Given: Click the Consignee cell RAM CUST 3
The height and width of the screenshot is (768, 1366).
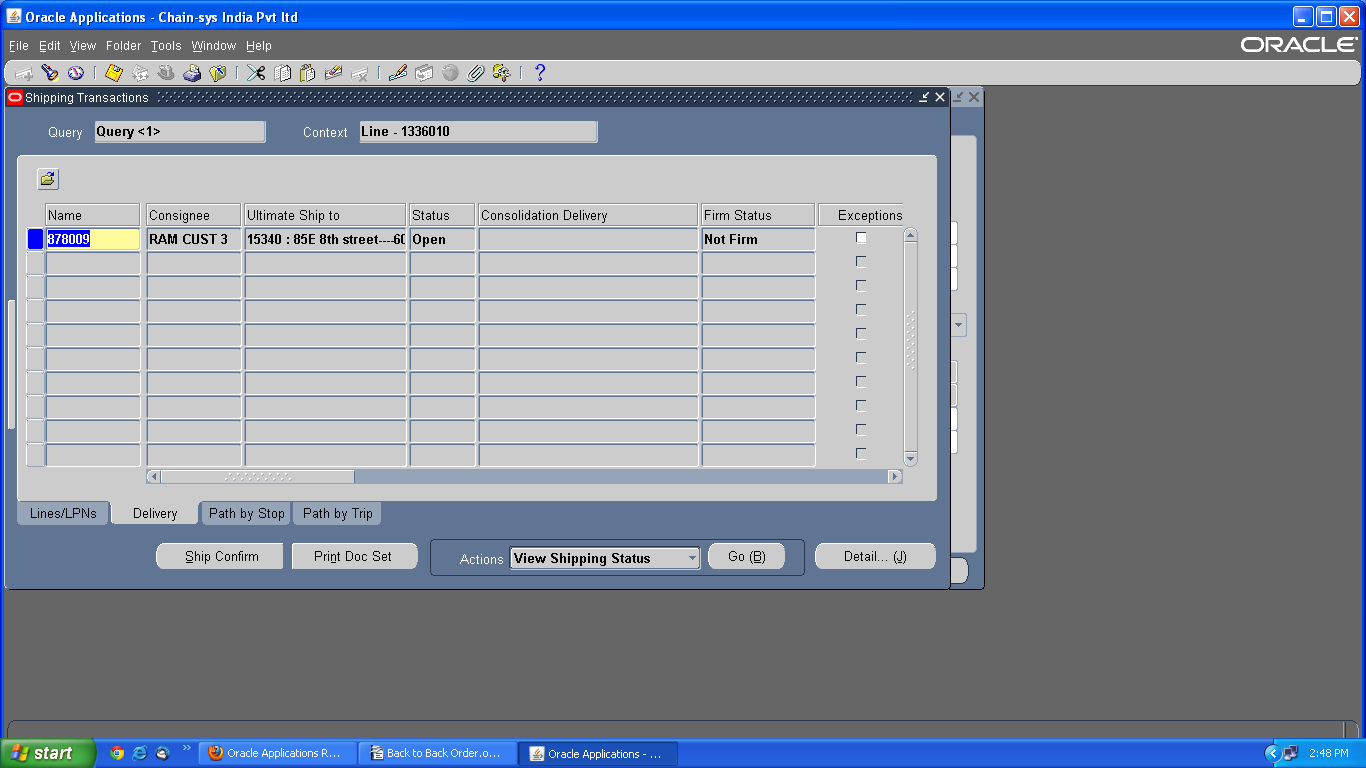Looking at the screenshot, I should coord(194,239).
